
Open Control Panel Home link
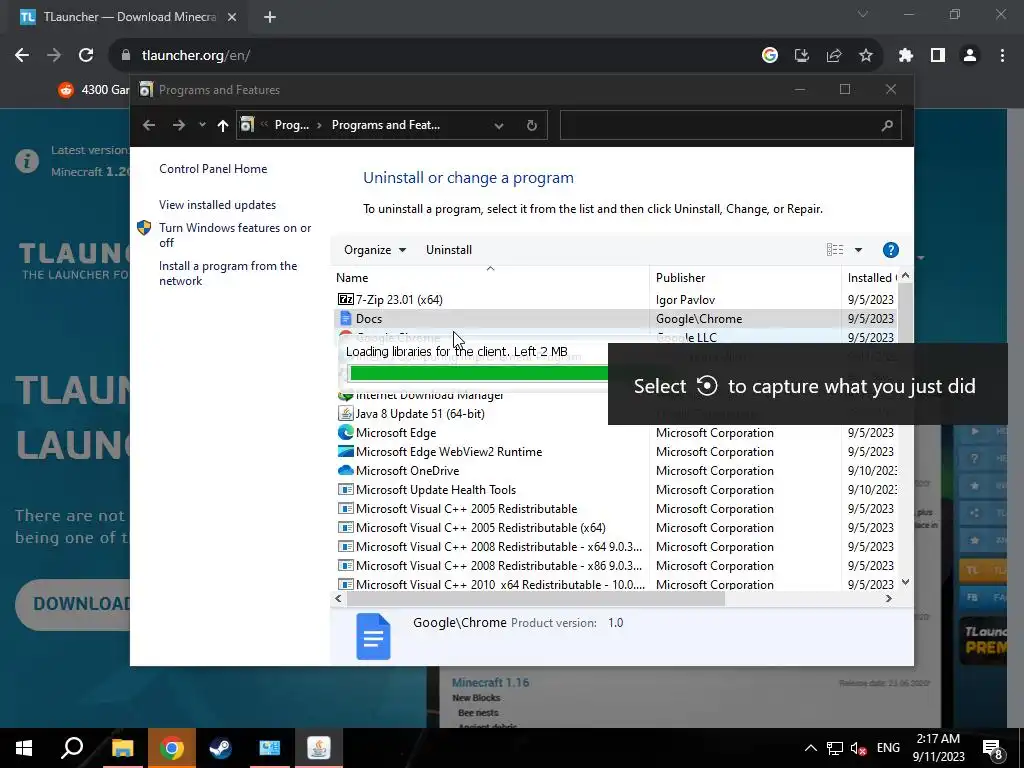pyautogui.click(x=213, y=169)
